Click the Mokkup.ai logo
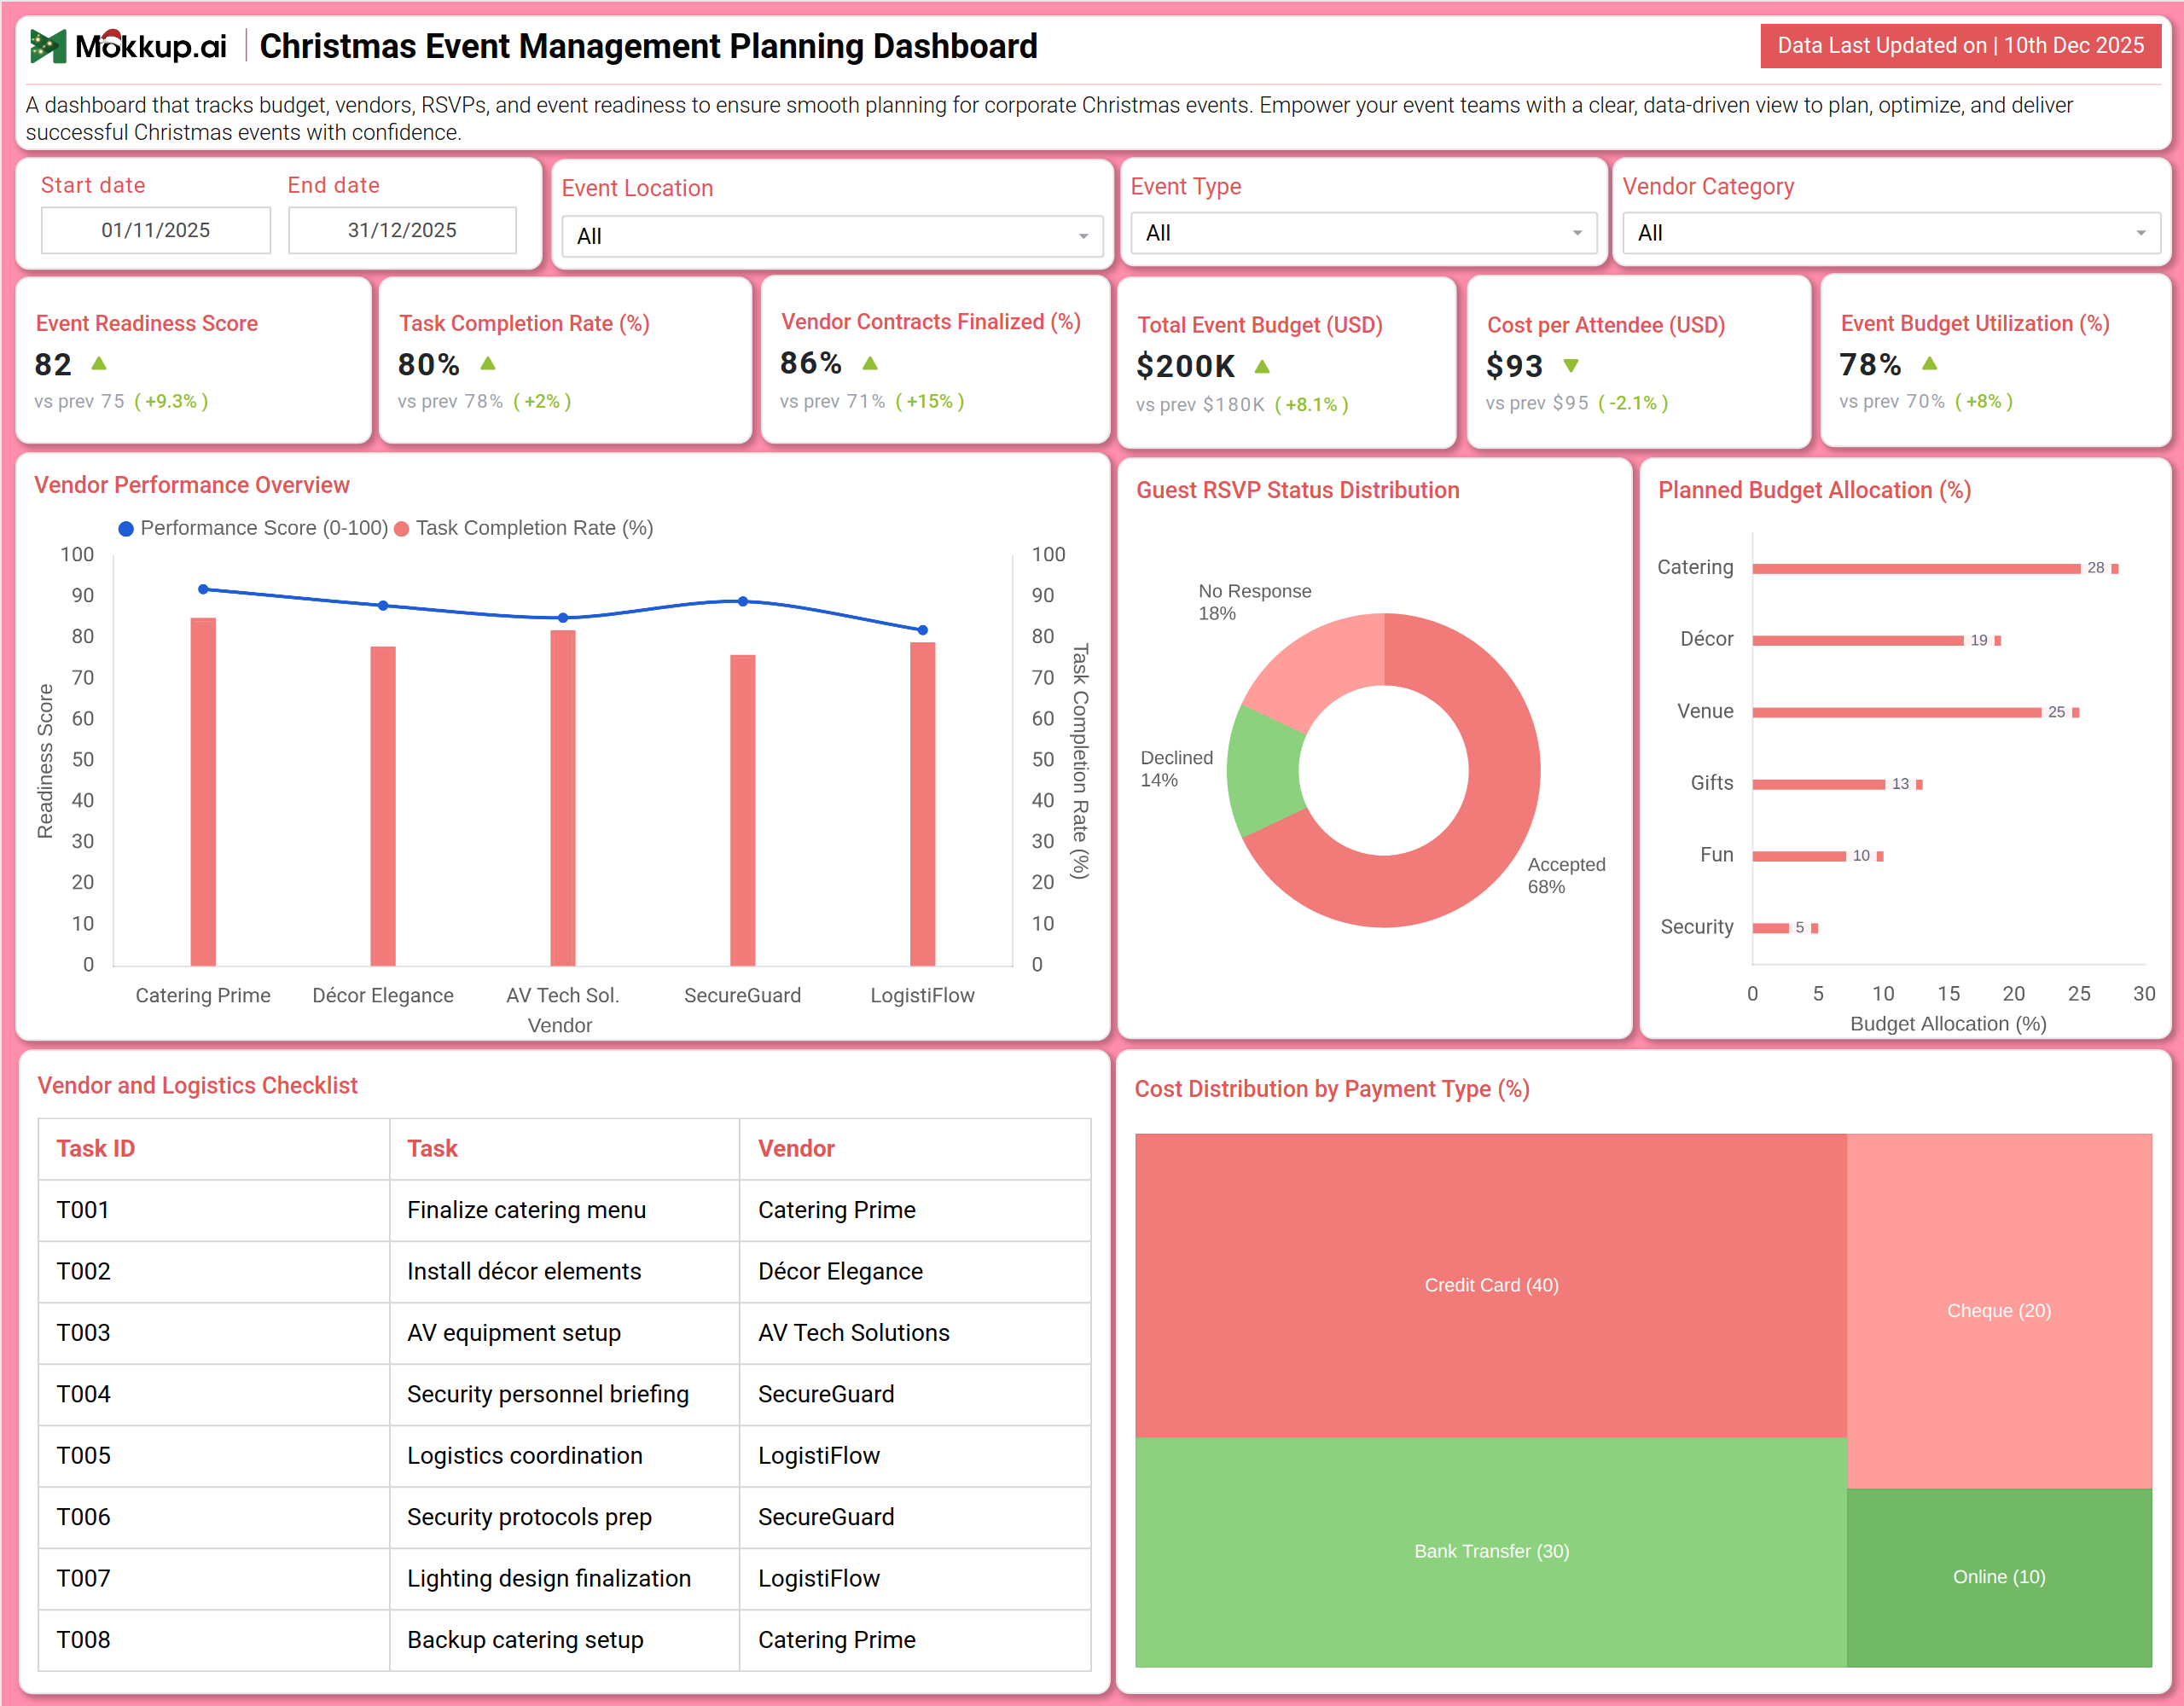The width and height of the screenshot is (2184, 1706). [x=128, y=46]
